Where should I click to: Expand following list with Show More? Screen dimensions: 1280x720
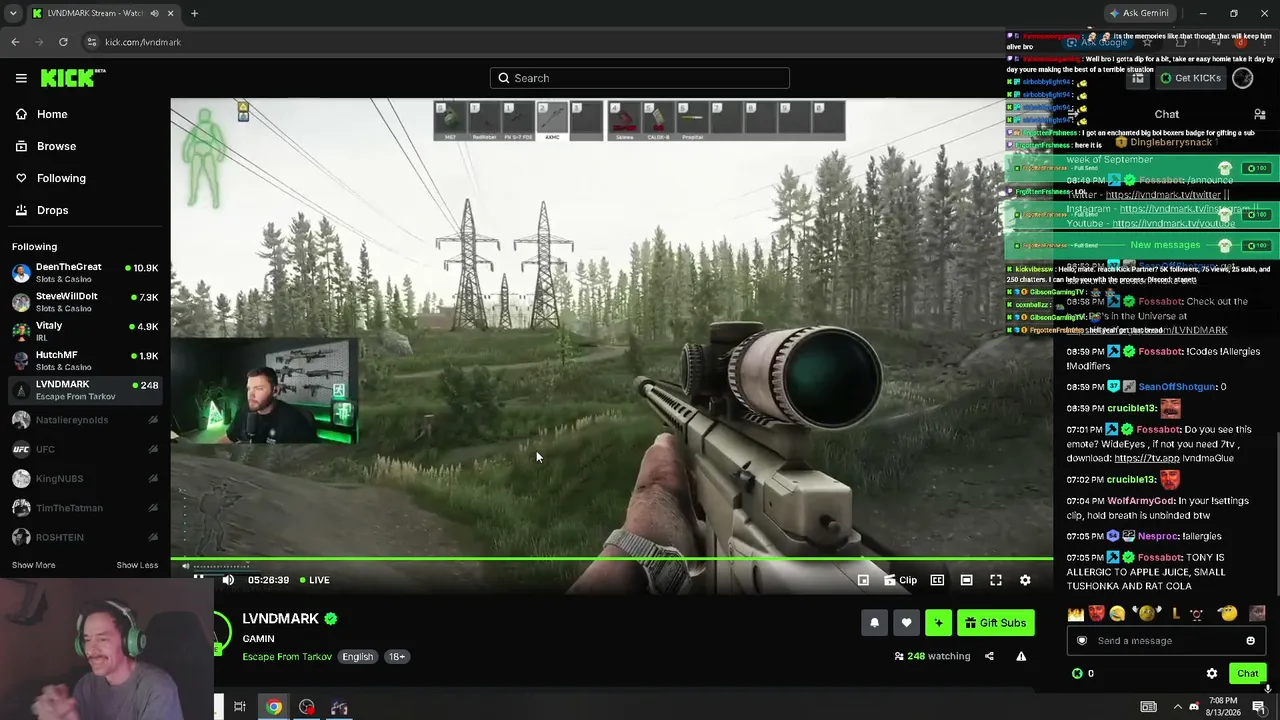33,565
